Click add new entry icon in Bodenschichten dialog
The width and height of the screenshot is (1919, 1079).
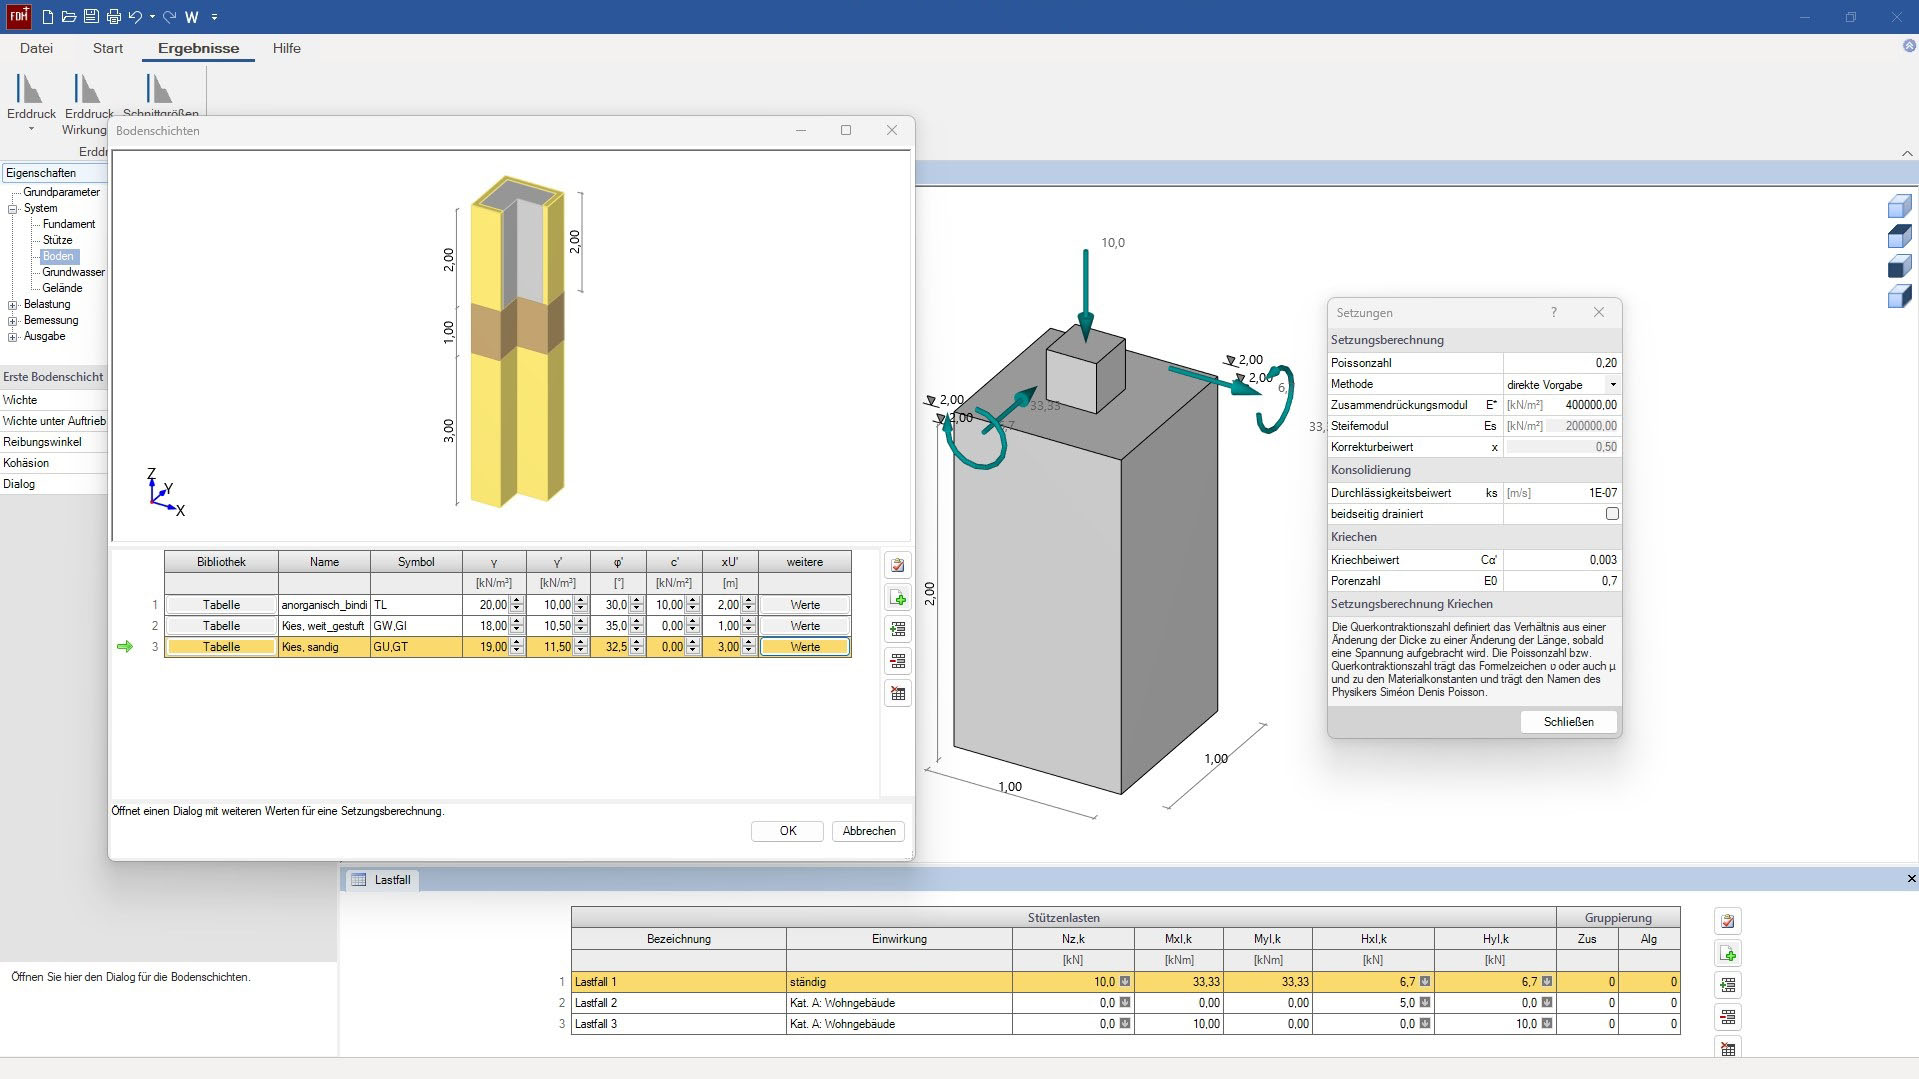(898, 598)
